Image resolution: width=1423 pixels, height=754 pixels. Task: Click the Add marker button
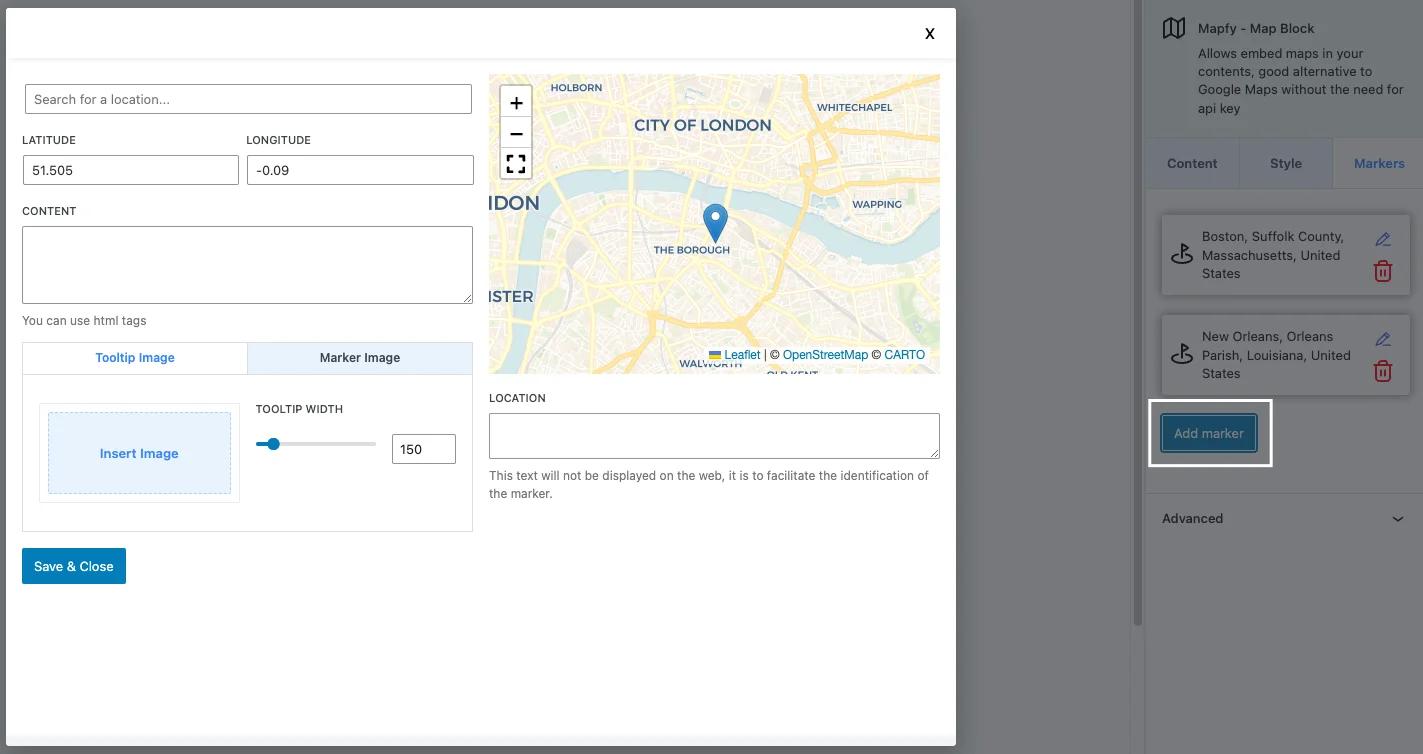pyautogui.click(x=1209, y=433)
